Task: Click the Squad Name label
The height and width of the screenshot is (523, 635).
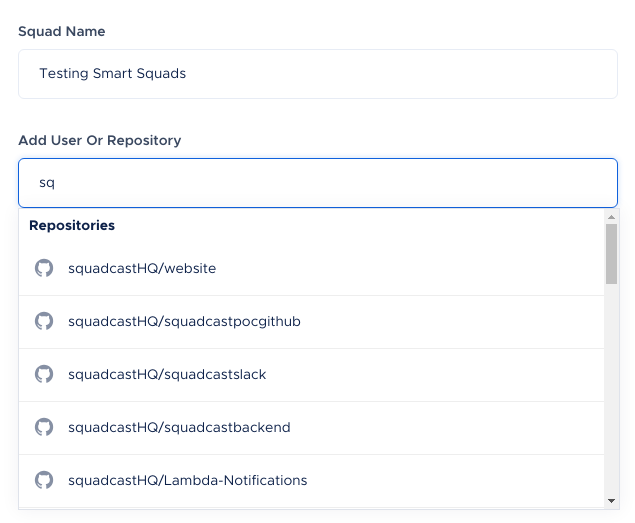Action: coord(62,32)
